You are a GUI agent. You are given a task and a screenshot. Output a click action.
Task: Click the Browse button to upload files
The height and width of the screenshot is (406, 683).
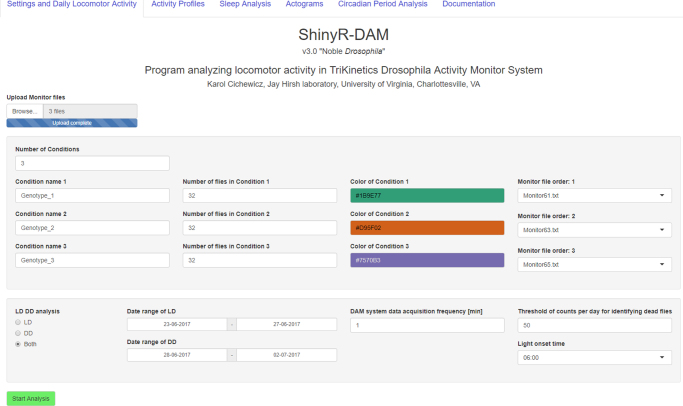25,111
